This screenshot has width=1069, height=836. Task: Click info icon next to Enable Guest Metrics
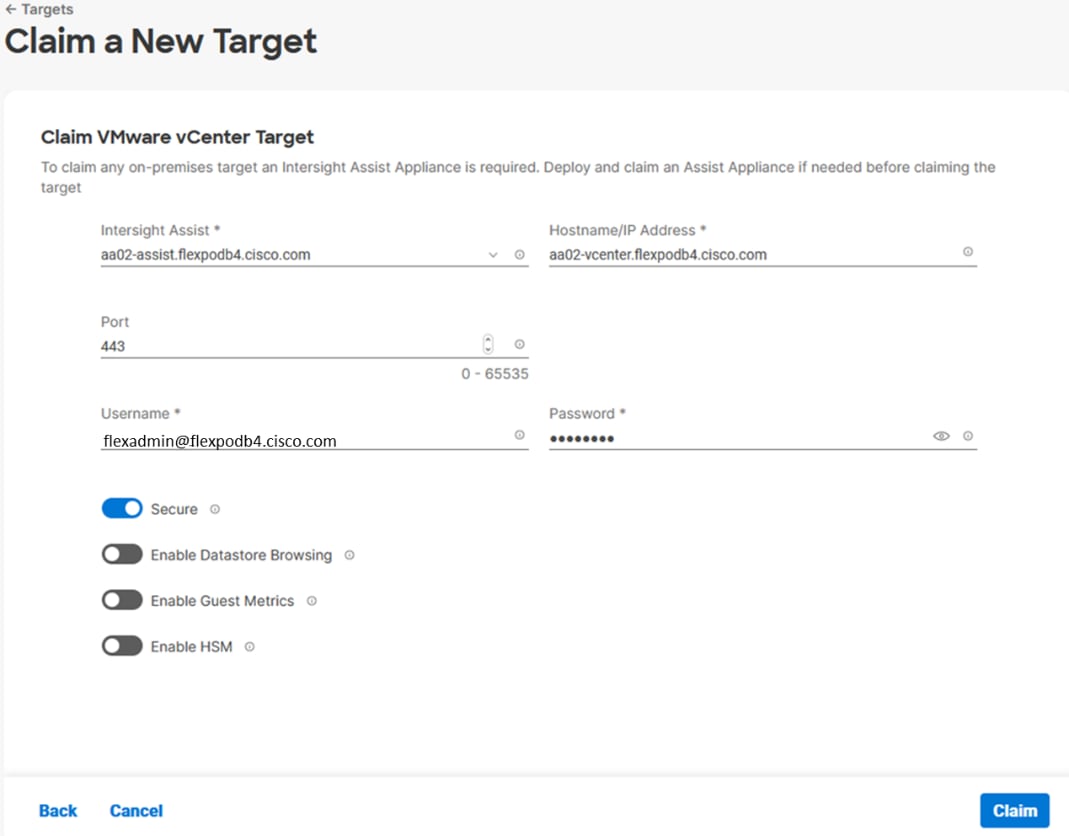tap(312, 601)
